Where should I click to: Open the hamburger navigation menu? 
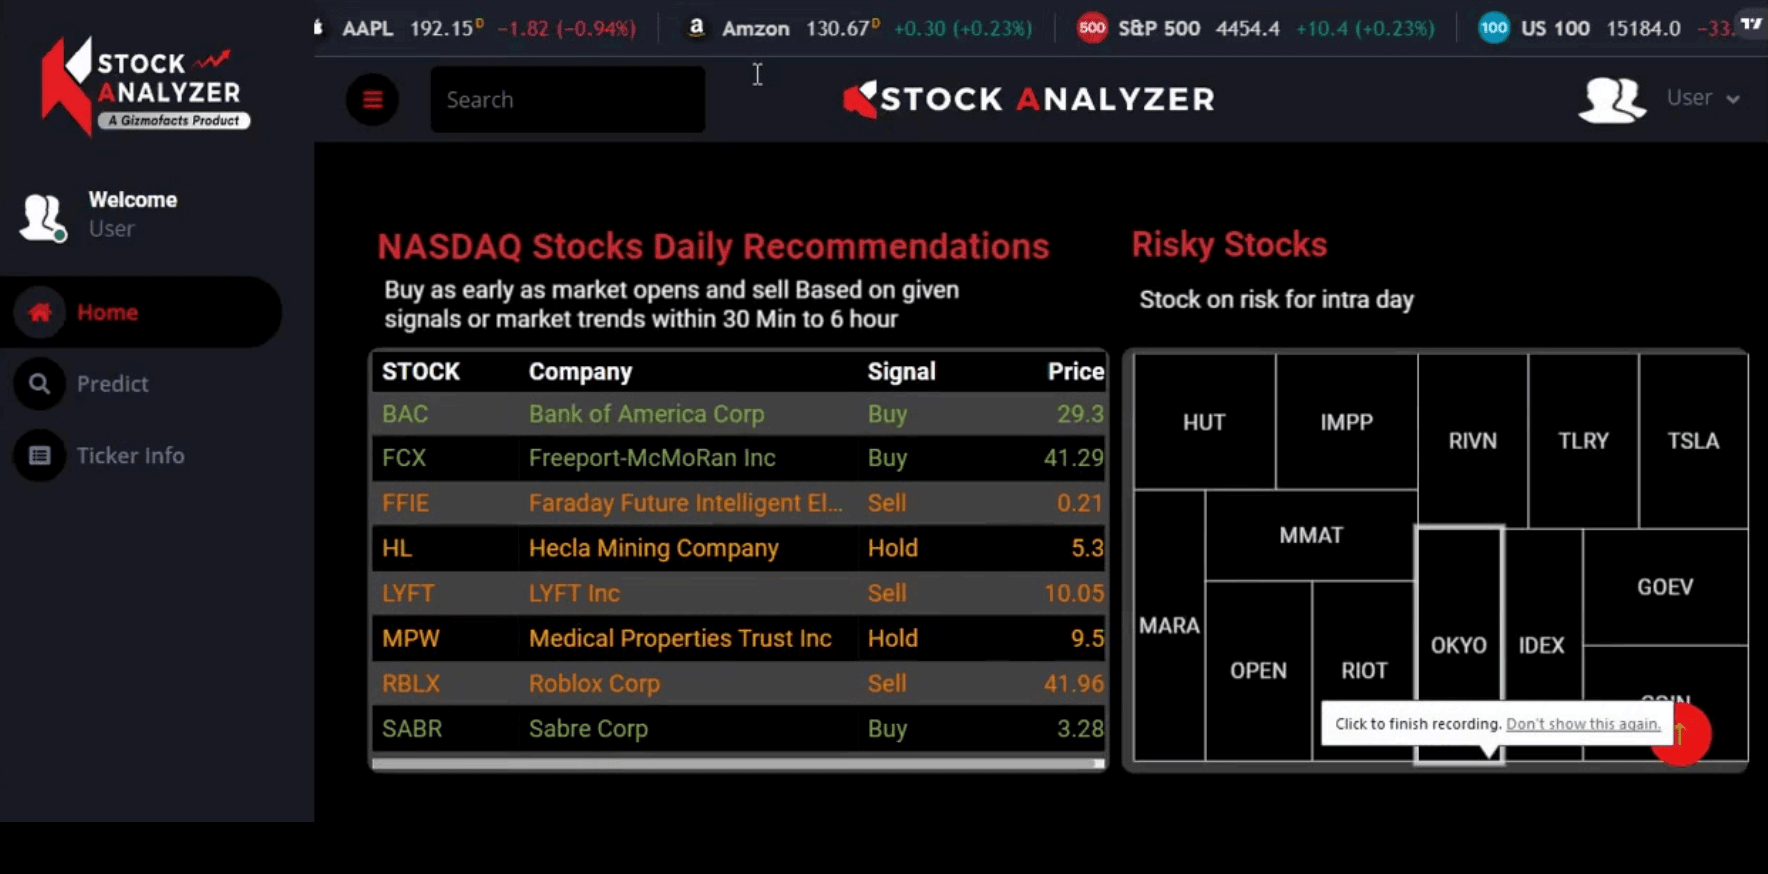(x=372, y=99)
